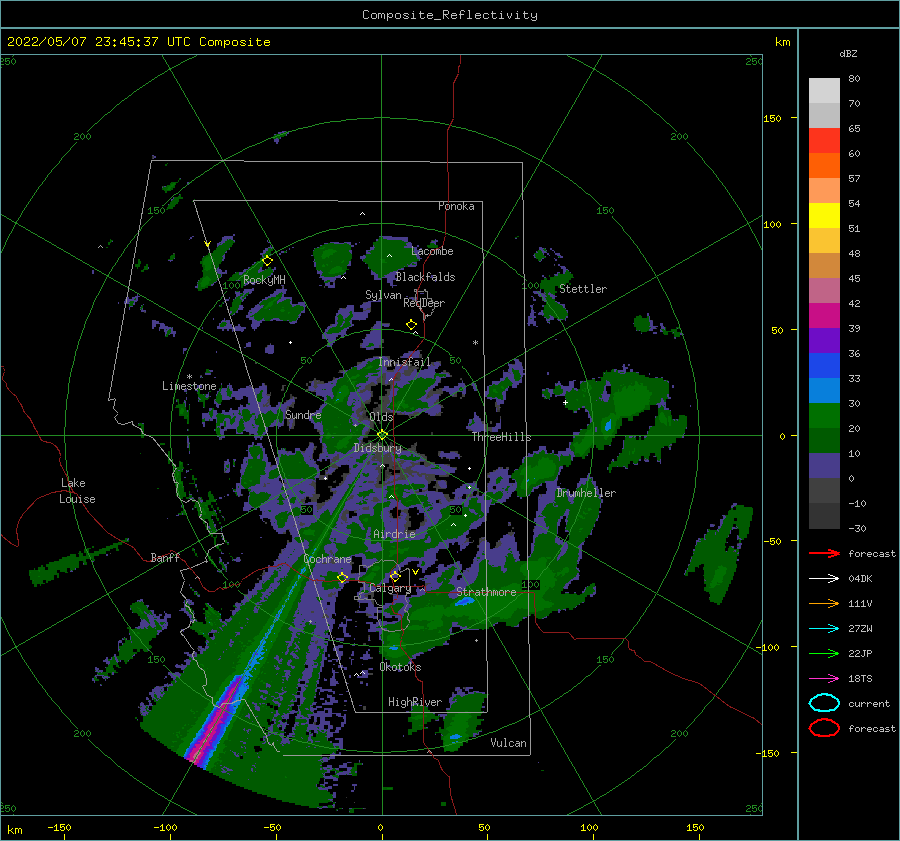
Task: Click the Didsbury city label
Action: coord(378,448)
